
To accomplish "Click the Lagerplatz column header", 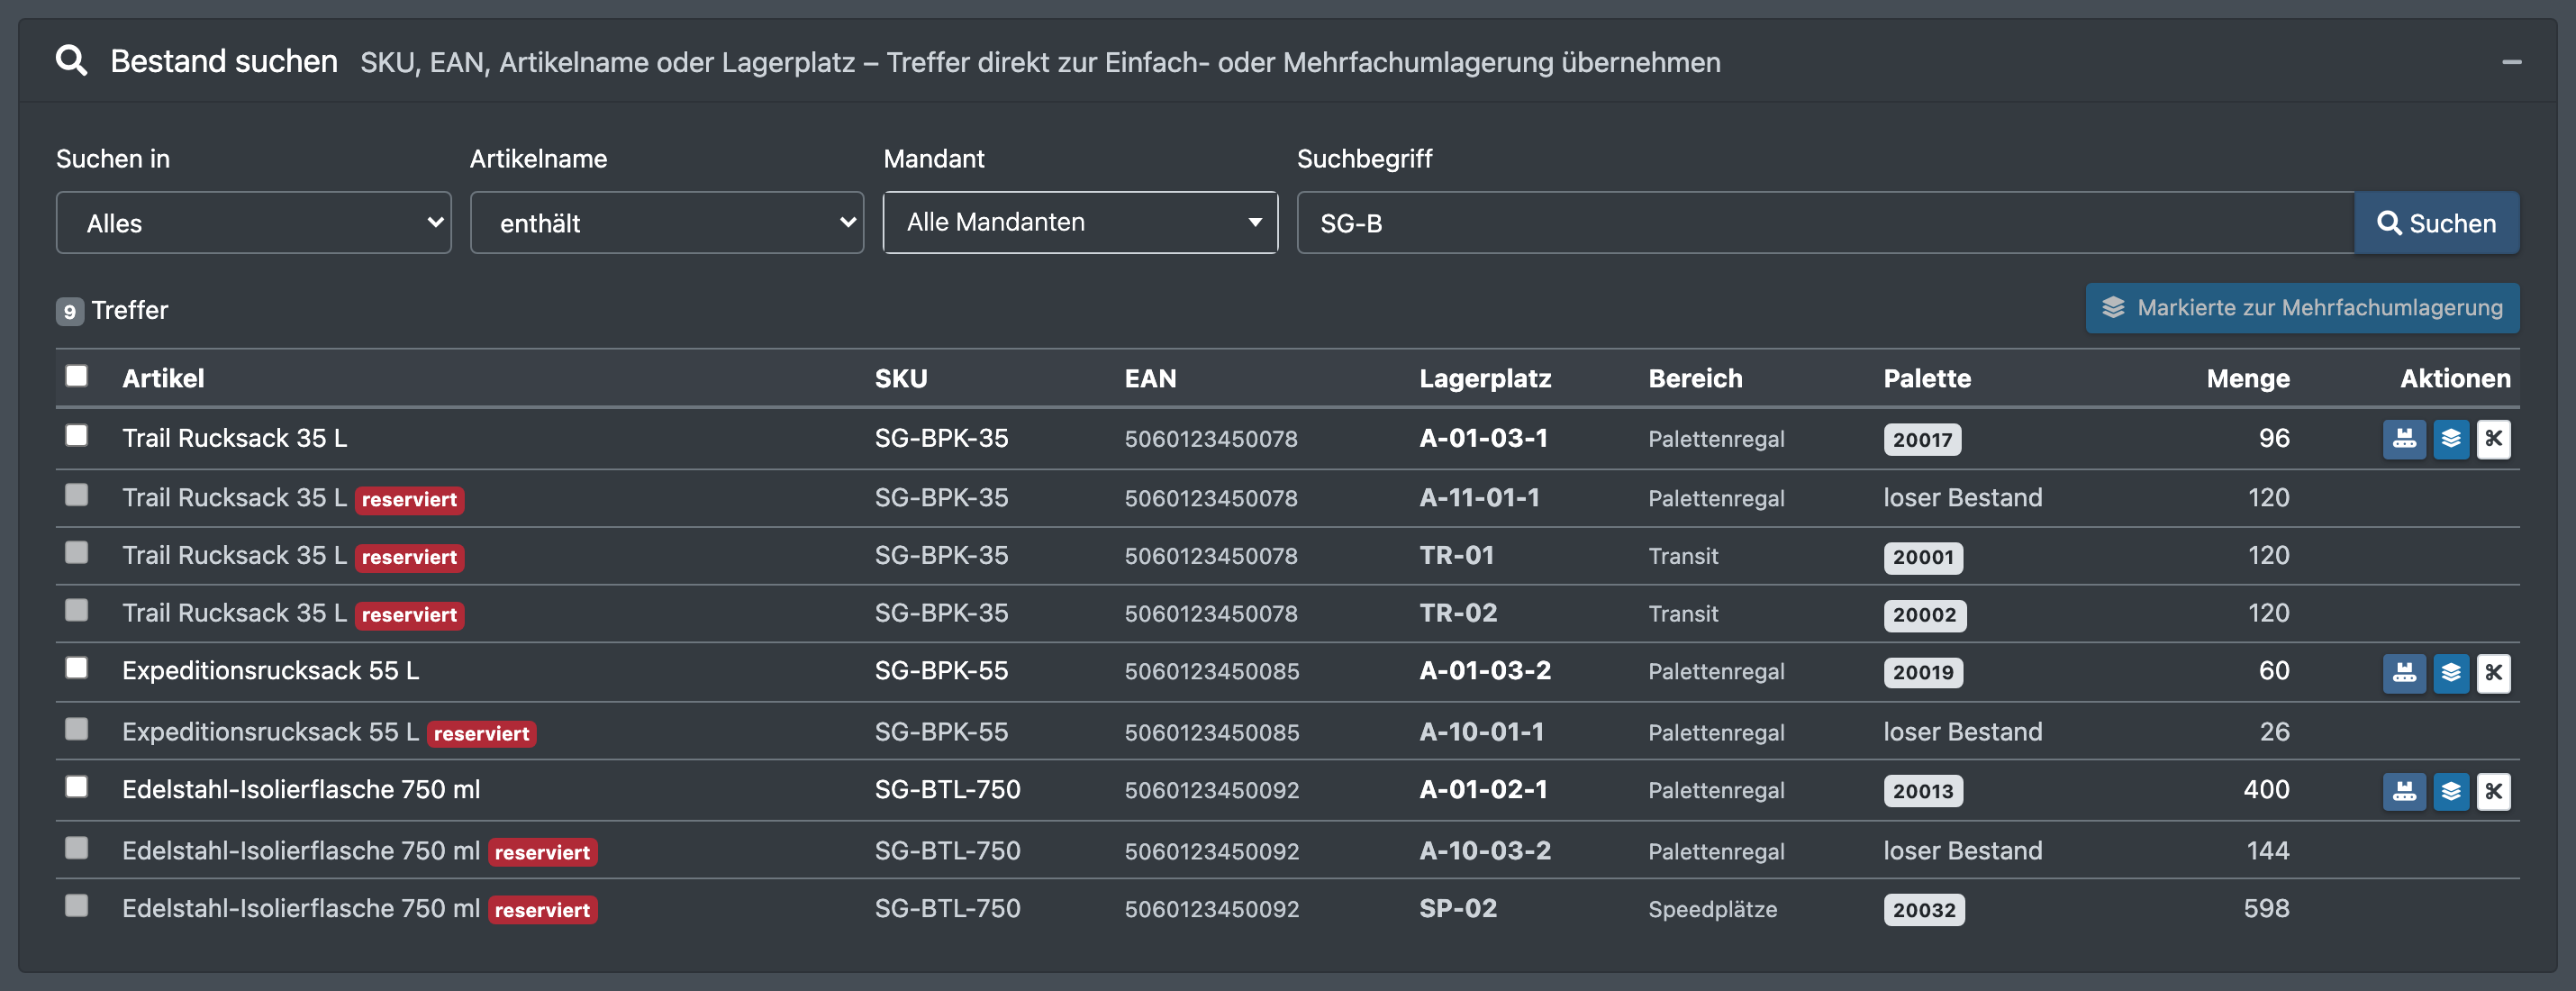I will click(1485, 378).
